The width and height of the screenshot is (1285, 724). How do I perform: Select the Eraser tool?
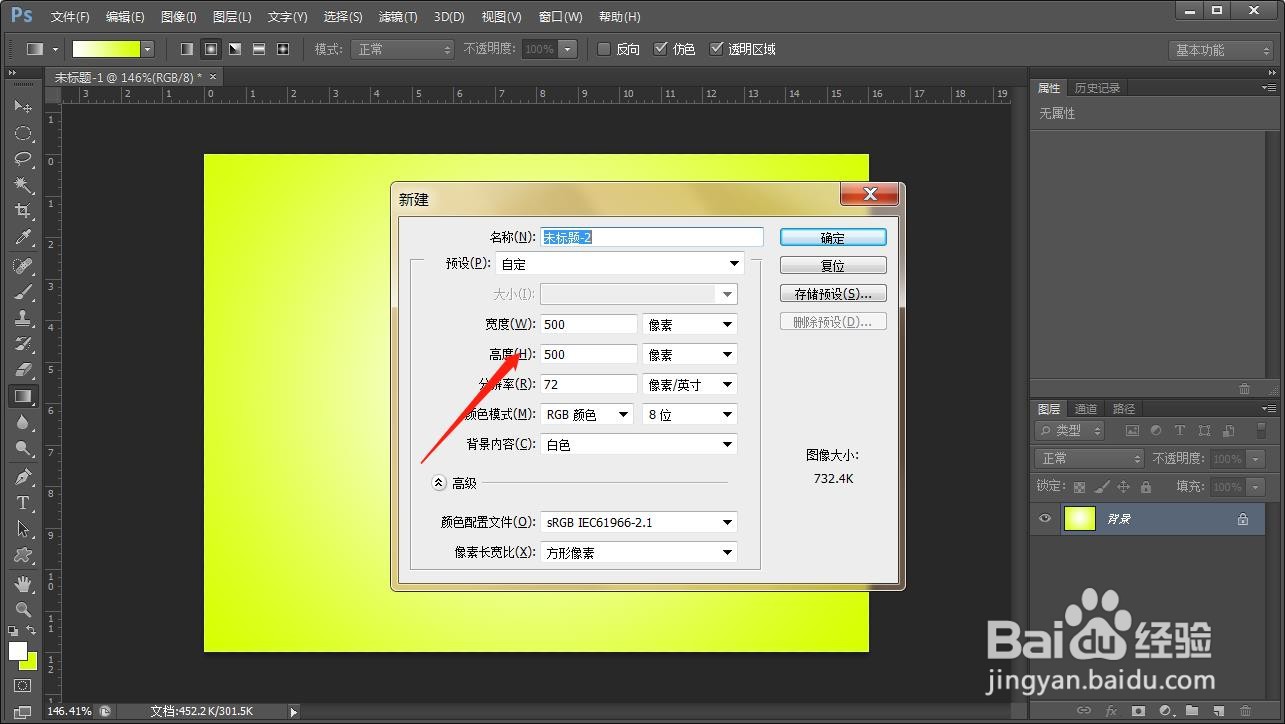[x=22, y=370]
